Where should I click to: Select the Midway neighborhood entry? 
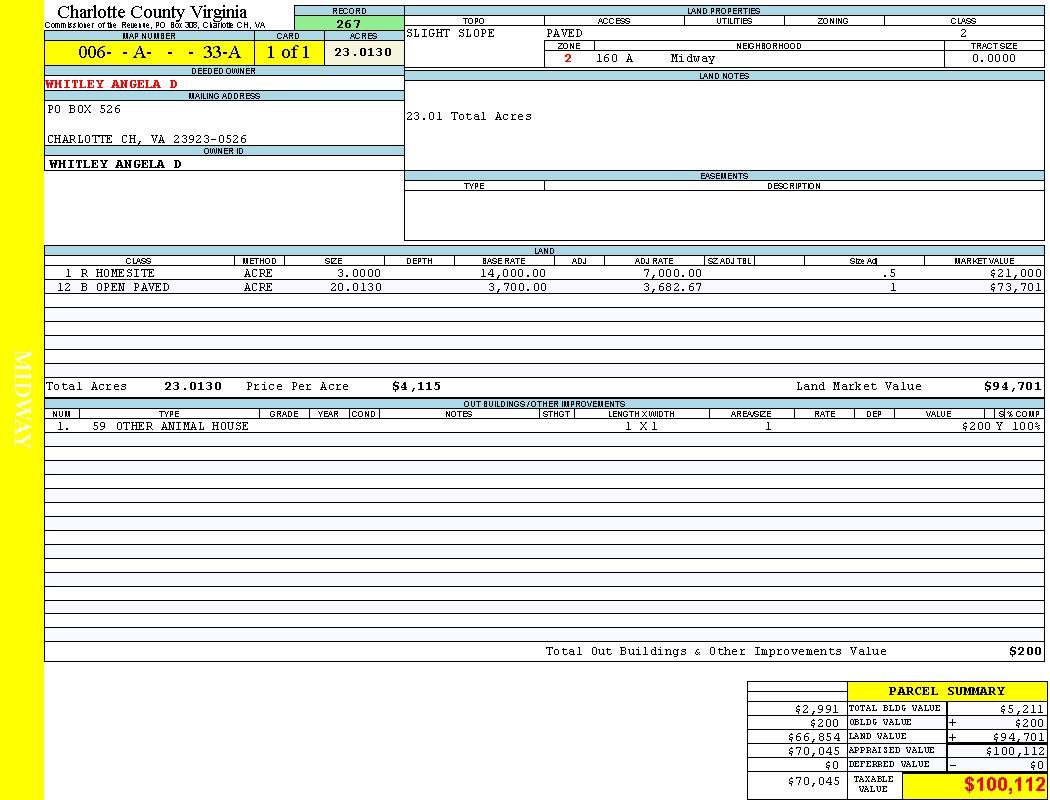click(693, 58)
